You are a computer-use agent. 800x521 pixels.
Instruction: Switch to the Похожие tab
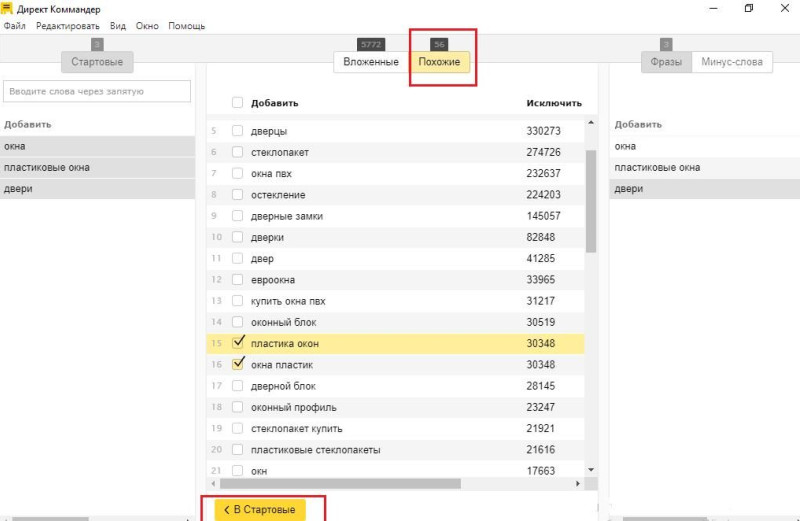[x=439, y=62]
